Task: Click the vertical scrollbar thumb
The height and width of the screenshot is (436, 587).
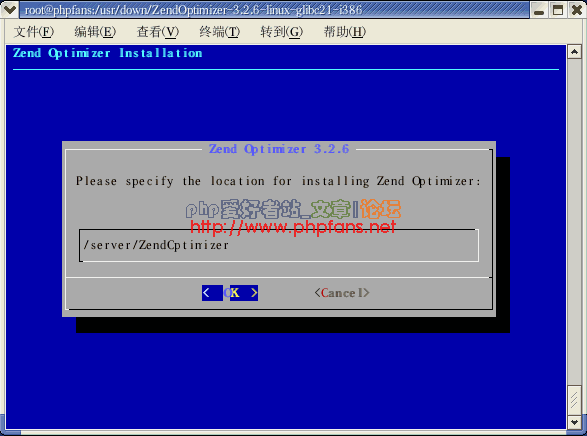Action: pos(574,400)
